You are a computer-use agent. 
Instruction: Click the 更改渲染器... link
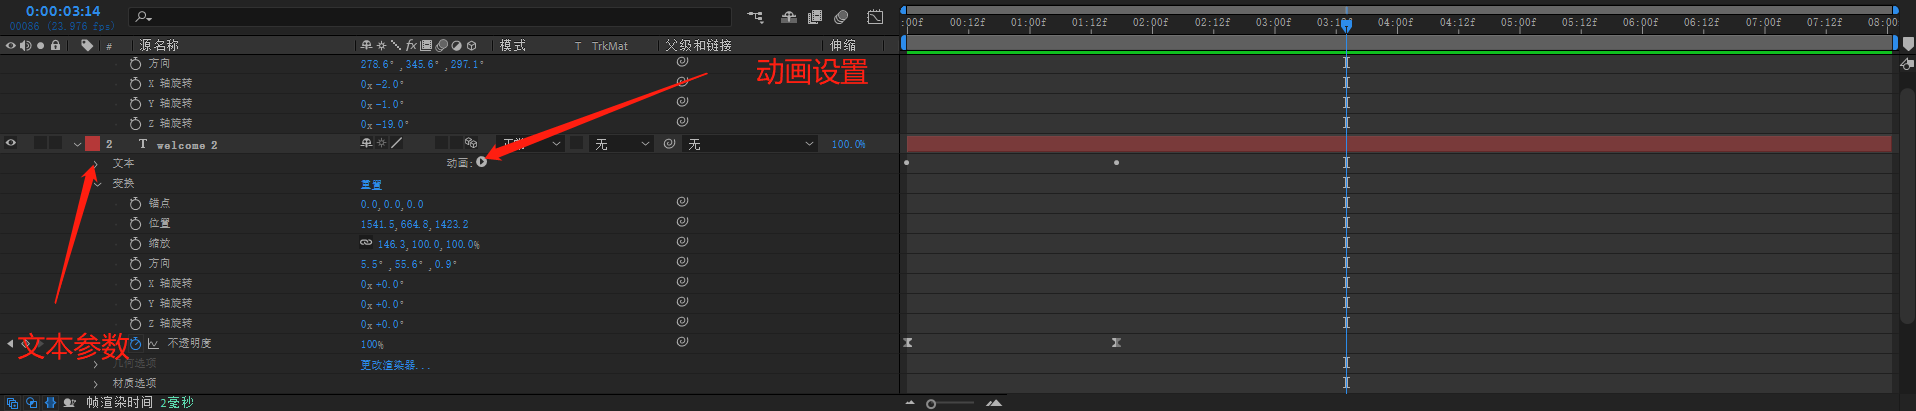tap(395, 365)
